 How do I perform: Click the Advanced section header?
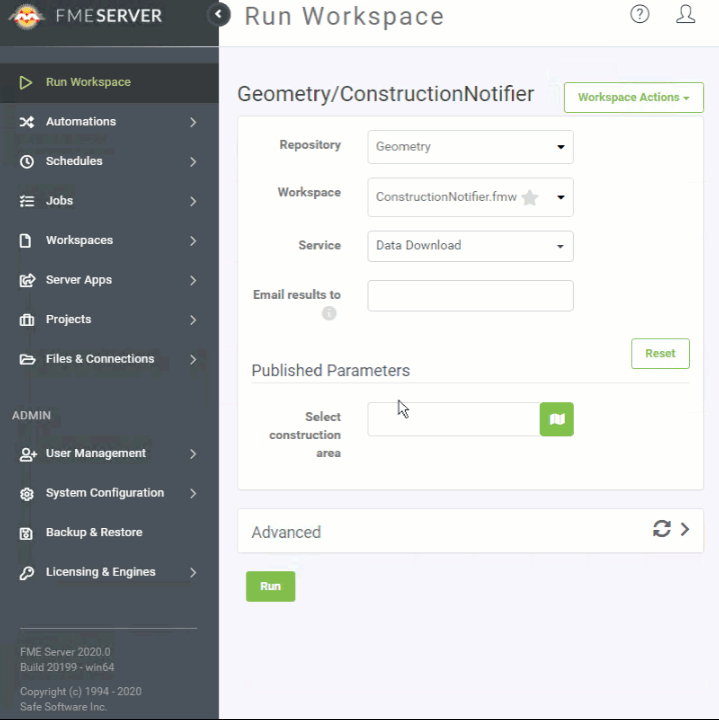[470, 531]
